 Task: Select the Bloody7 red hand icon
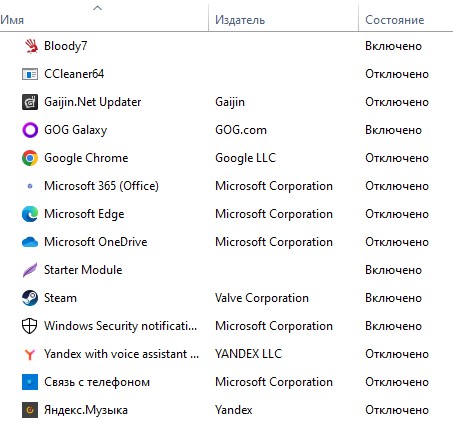click(30, 46)
